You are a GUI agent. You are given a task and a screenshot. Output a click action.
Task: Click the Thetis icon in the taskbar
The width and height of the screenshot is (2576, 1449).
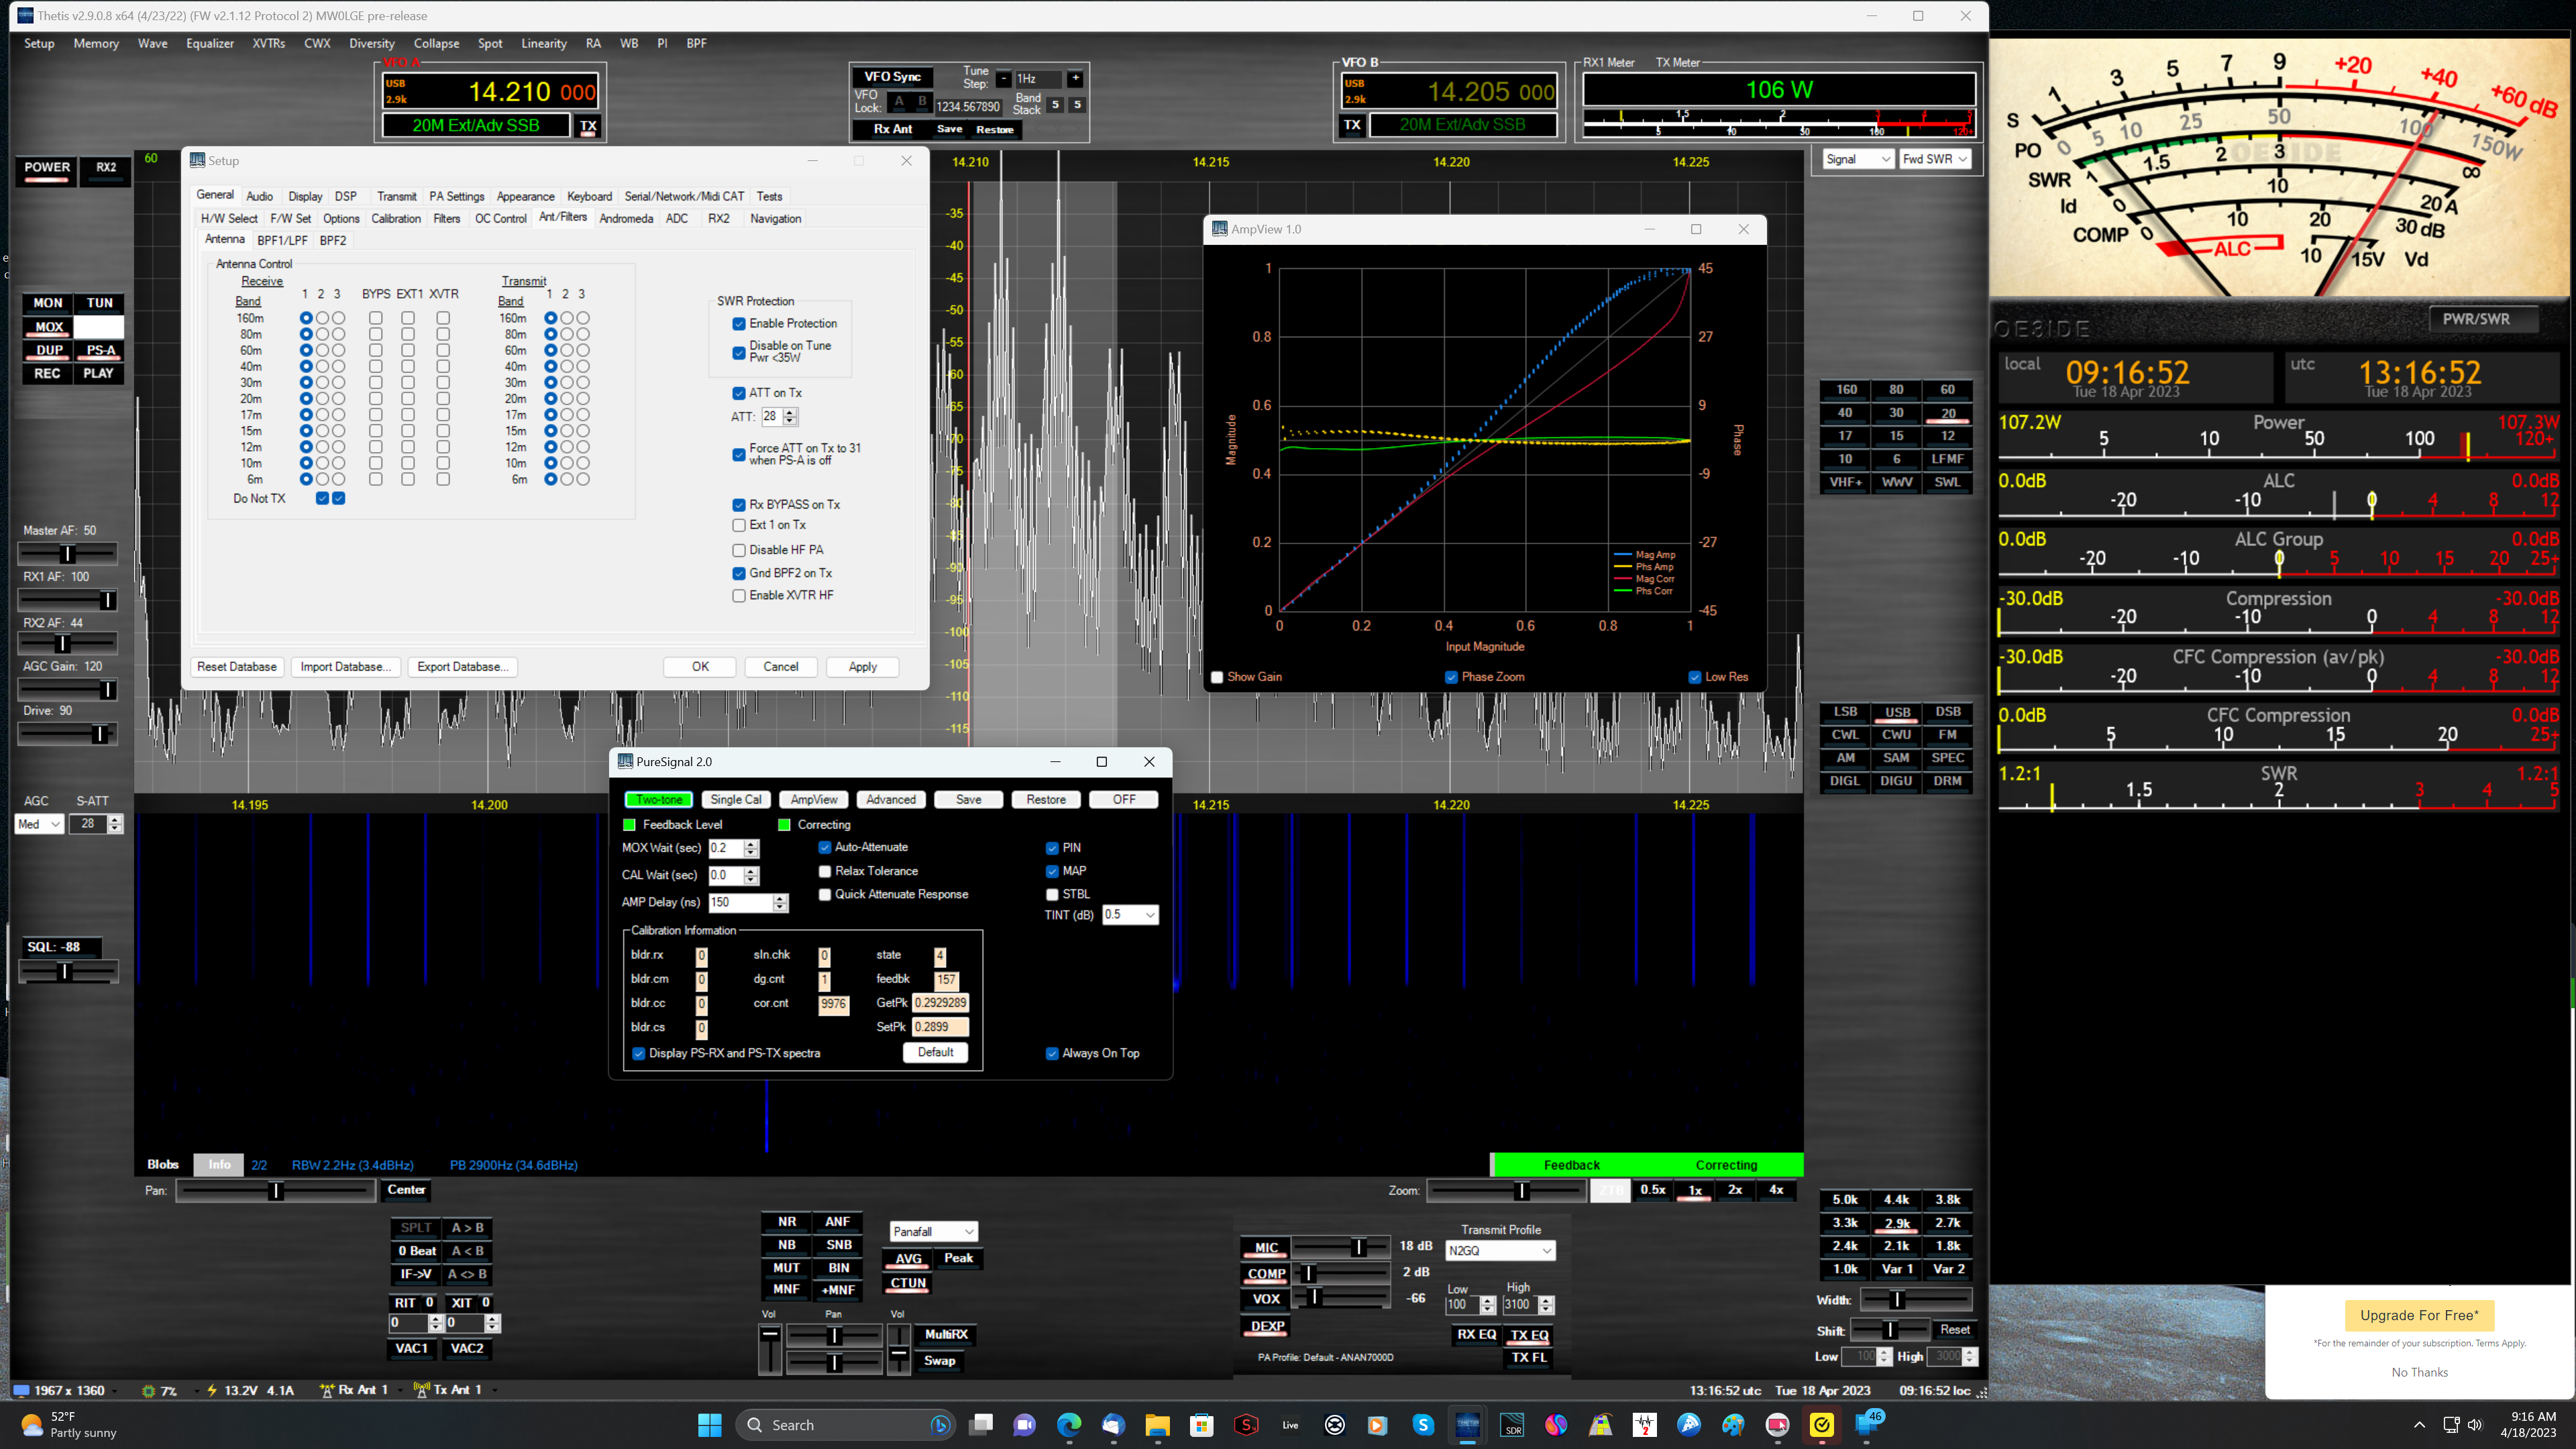coord(1467,1425)
